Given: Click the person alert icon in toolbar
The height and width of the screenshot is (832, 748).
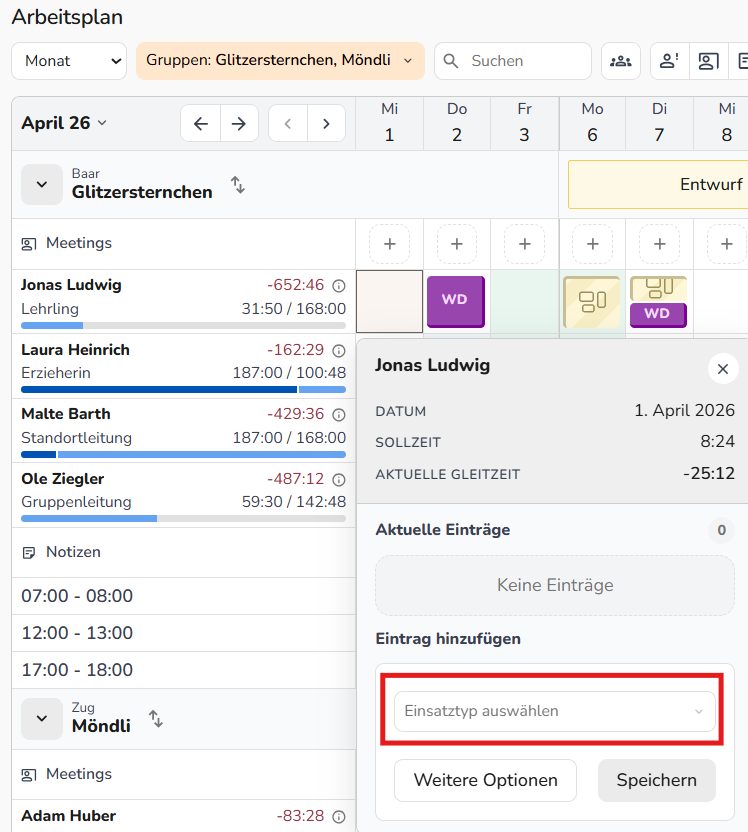Looking at the screenshot, I should 669,61.
